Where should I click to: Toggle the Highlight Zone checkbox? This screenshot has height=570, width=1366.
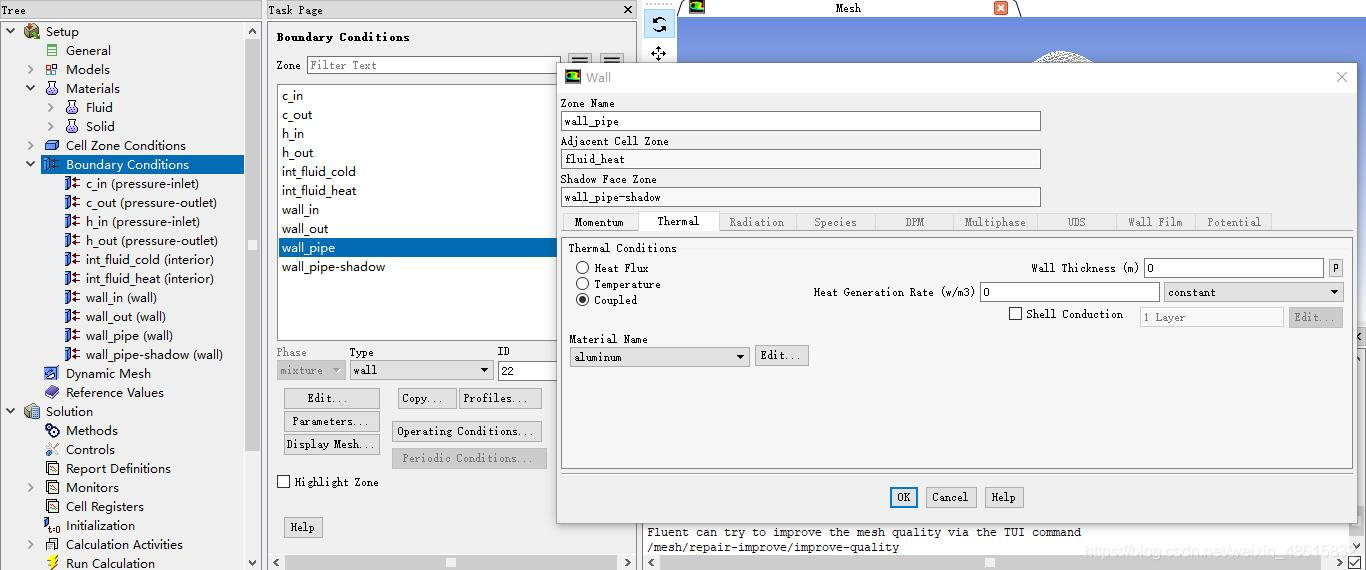pyautogui.click(x=284, y=482)
